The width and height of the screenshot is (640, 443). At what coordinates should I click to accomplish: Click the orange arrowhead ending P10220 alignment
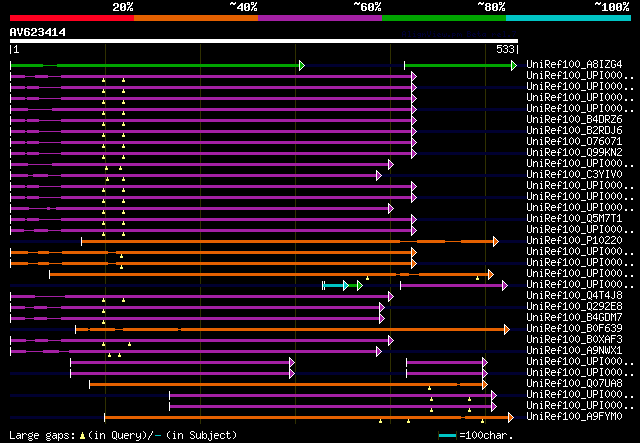[x=496, y=242]
